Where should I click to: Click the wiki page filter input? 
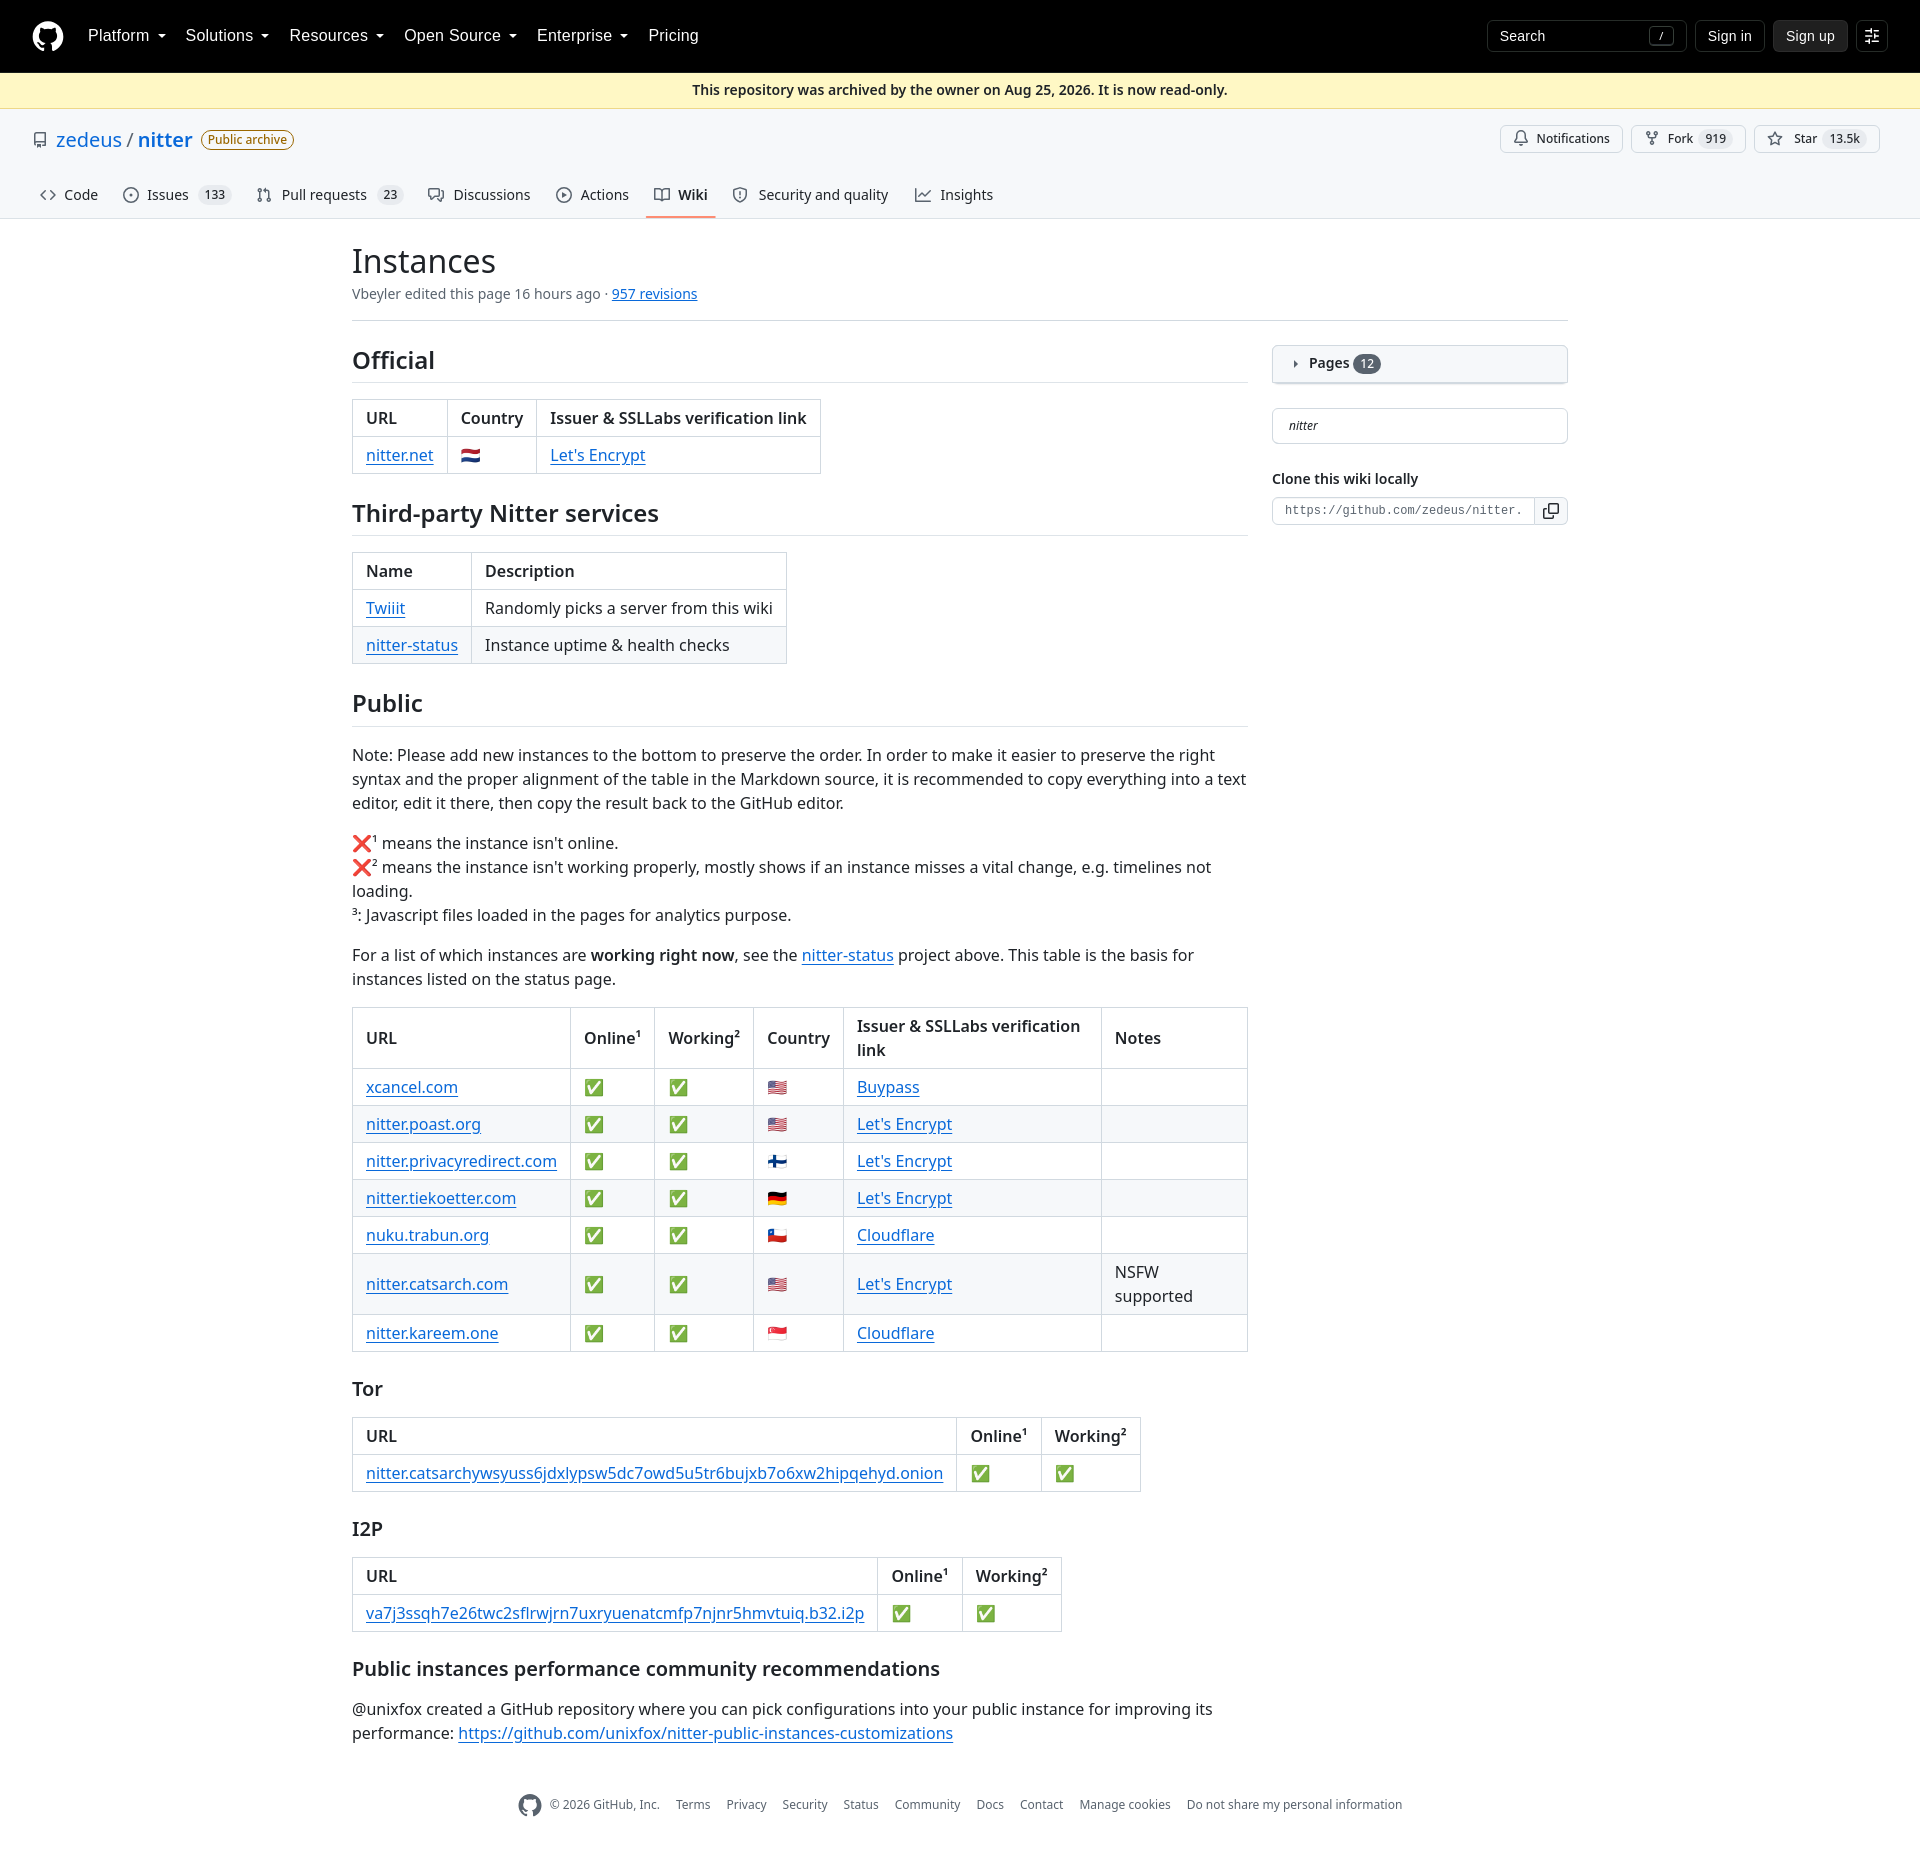1419,426
